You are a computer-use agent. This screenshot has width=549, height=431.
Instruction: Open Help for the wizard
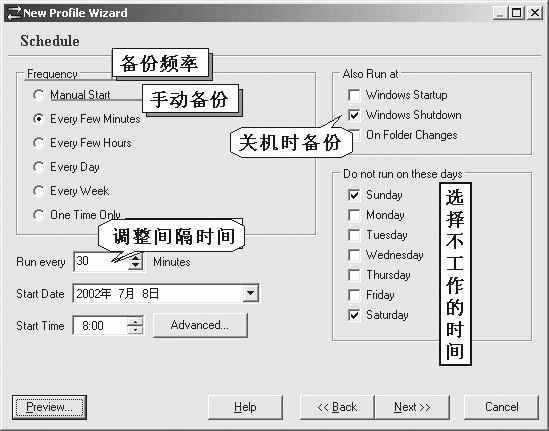245,407
